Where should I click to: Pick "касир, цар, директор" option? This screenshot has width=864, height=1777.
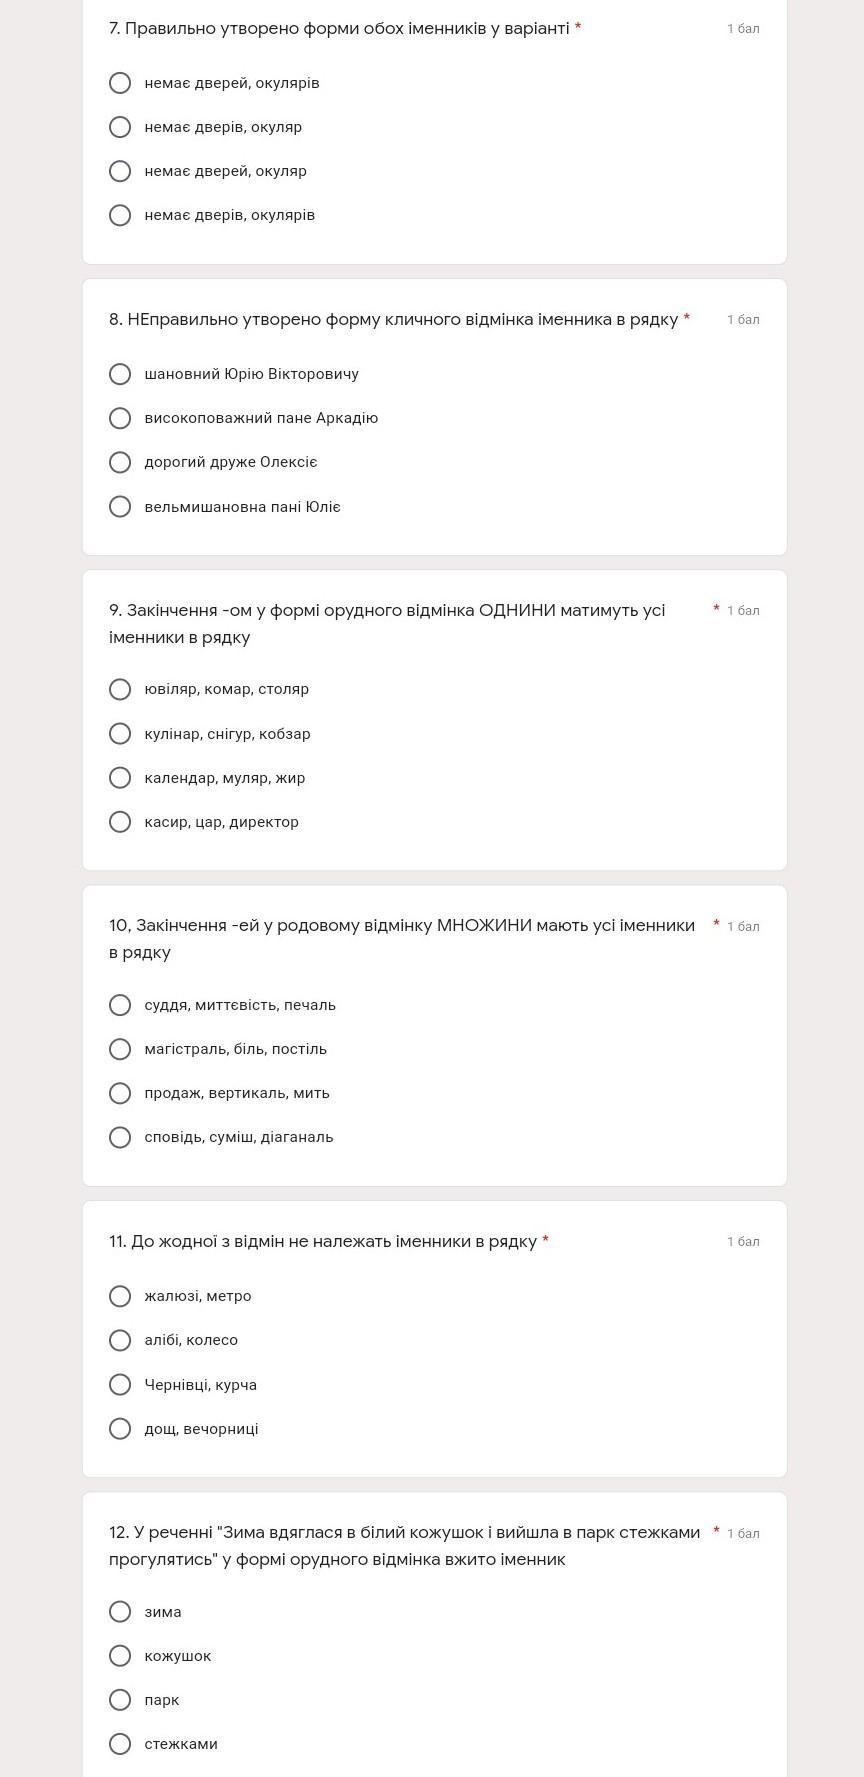(120, 822)
